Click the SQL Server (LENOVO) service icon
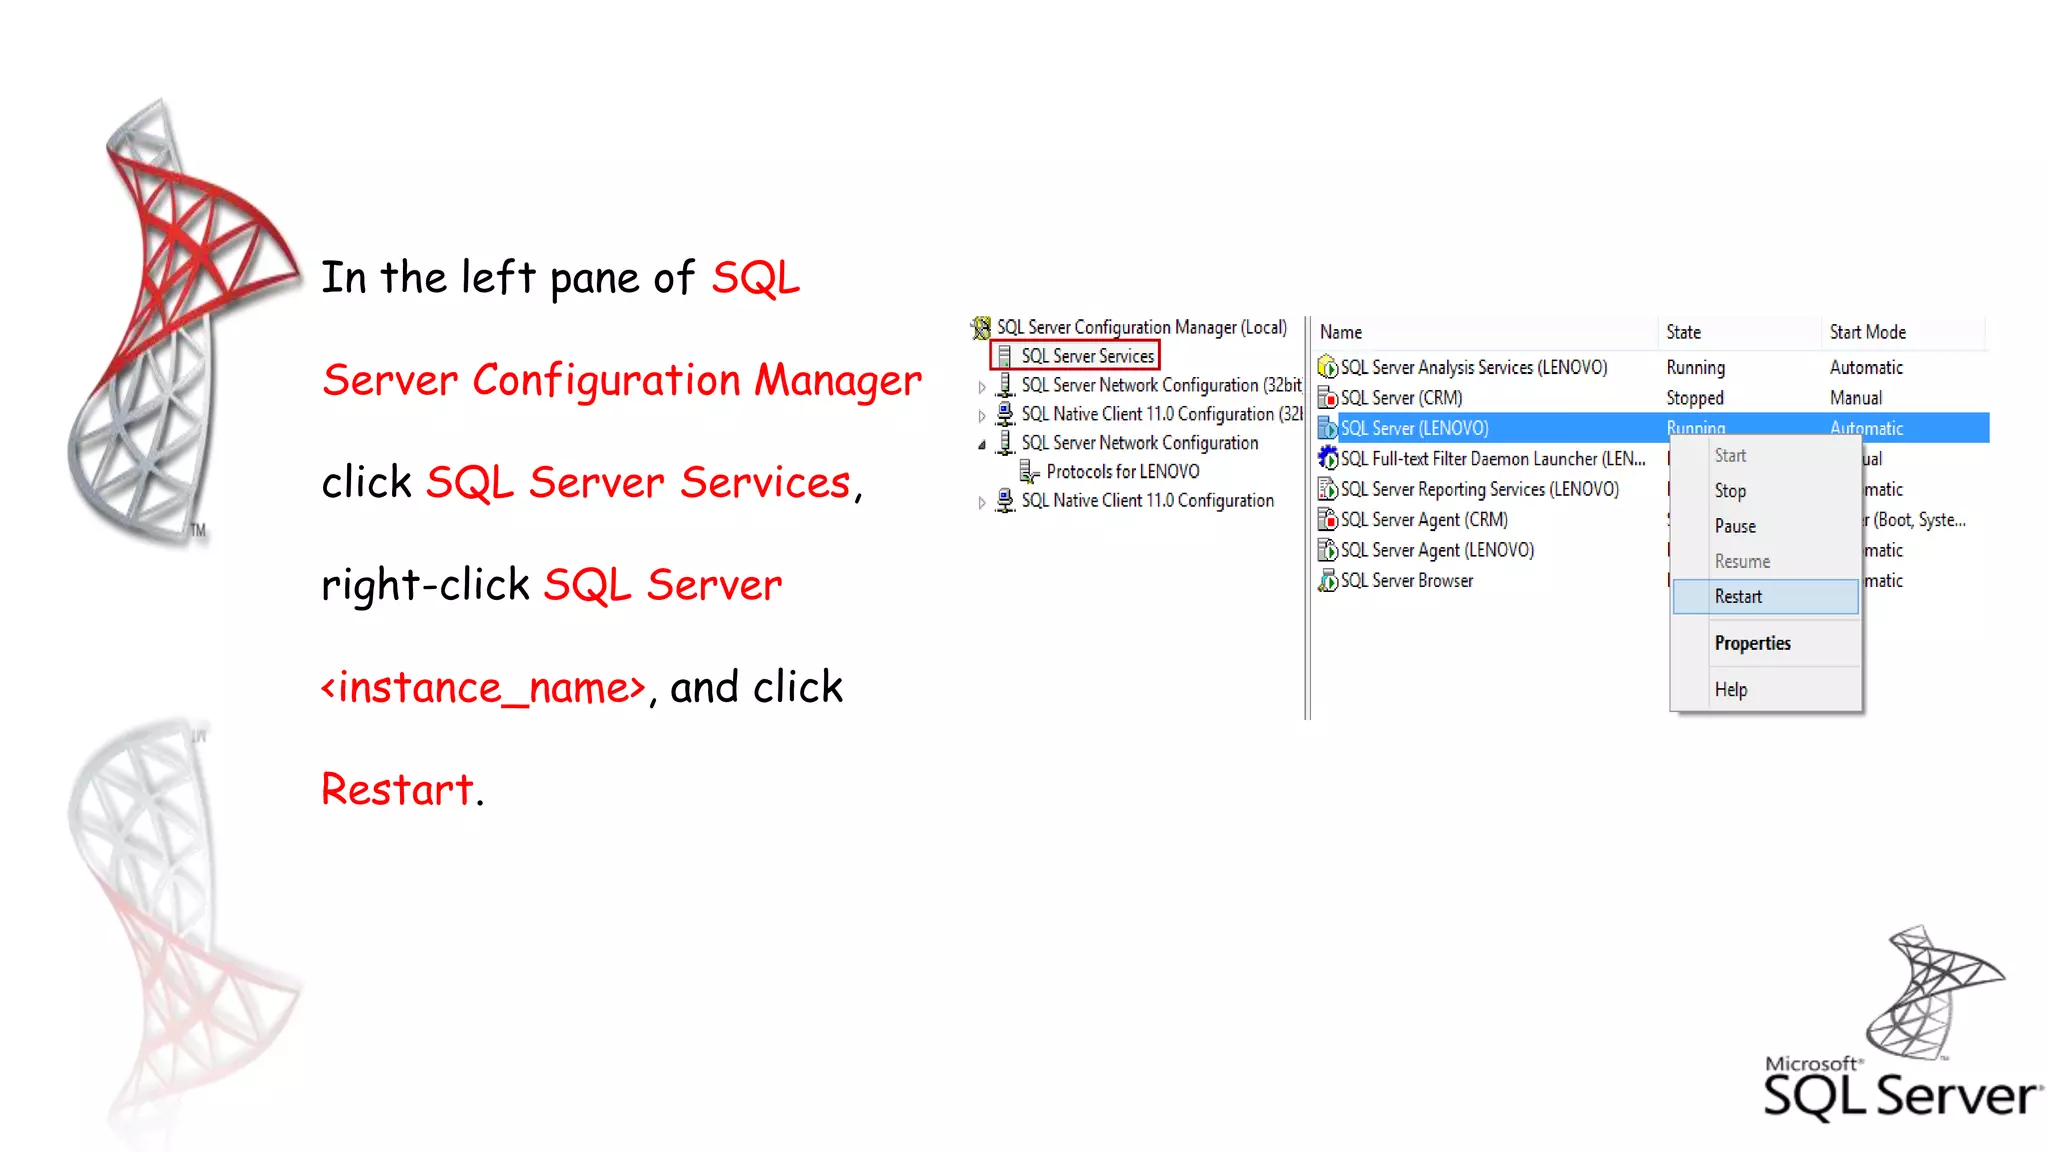Image resolution: width=2048 pixels, height=1152 pixels. [1327, 428]
